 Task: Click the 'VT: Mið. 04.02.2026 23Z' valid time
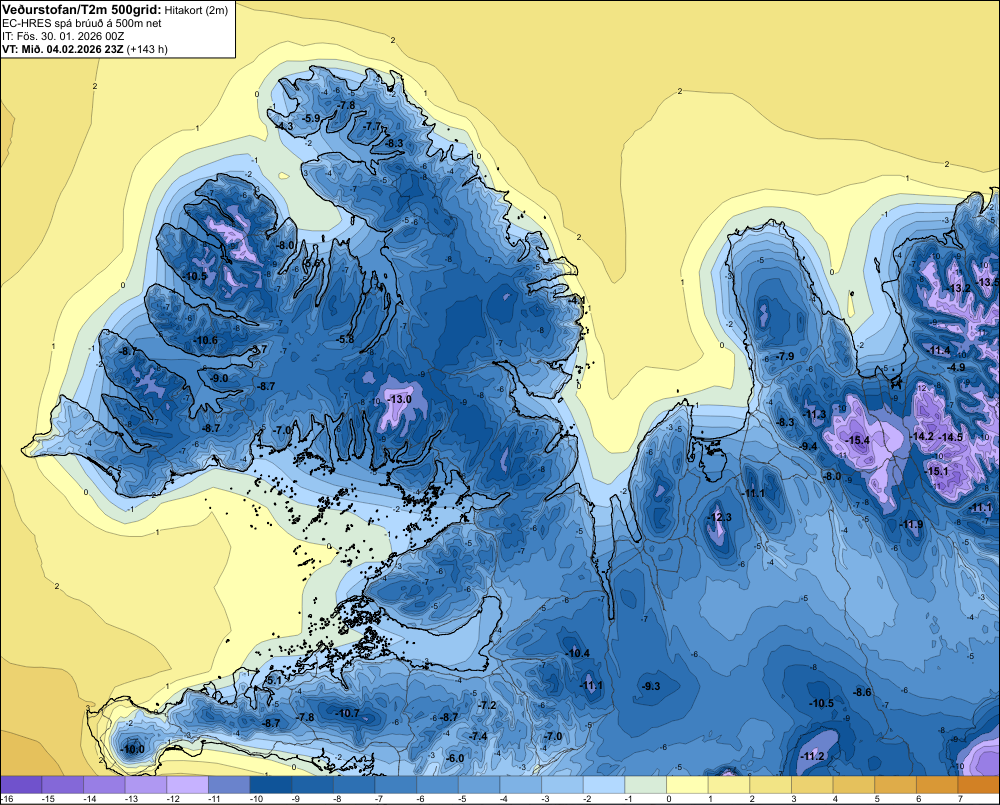(62, 49)
